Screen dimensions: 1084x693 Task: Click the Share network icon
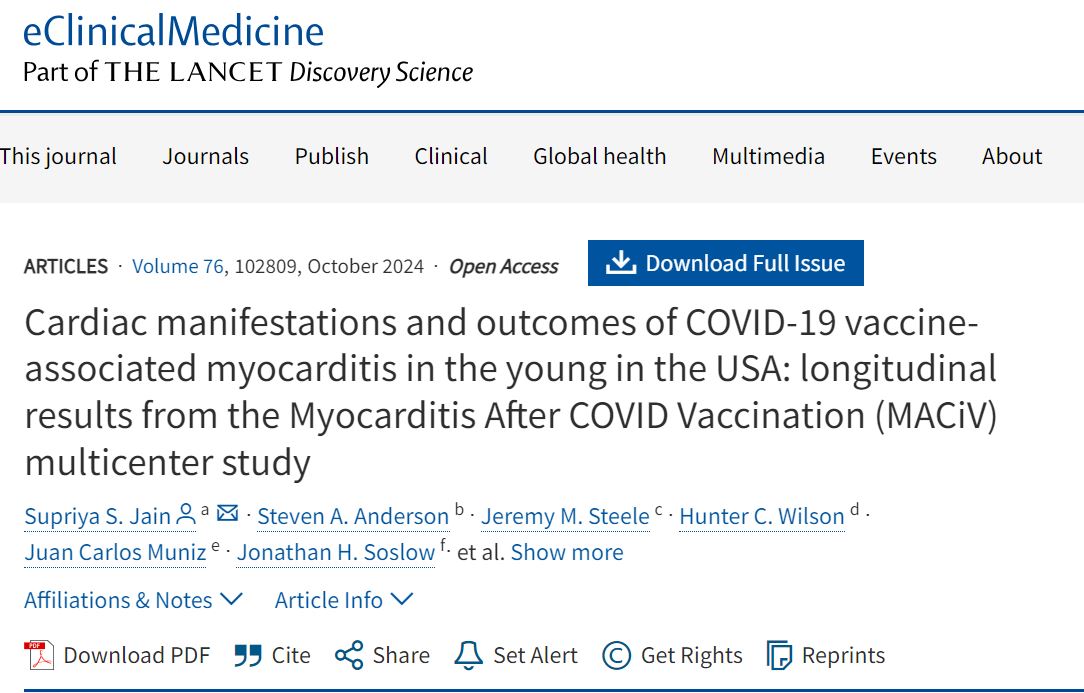[x=349, y=655]
